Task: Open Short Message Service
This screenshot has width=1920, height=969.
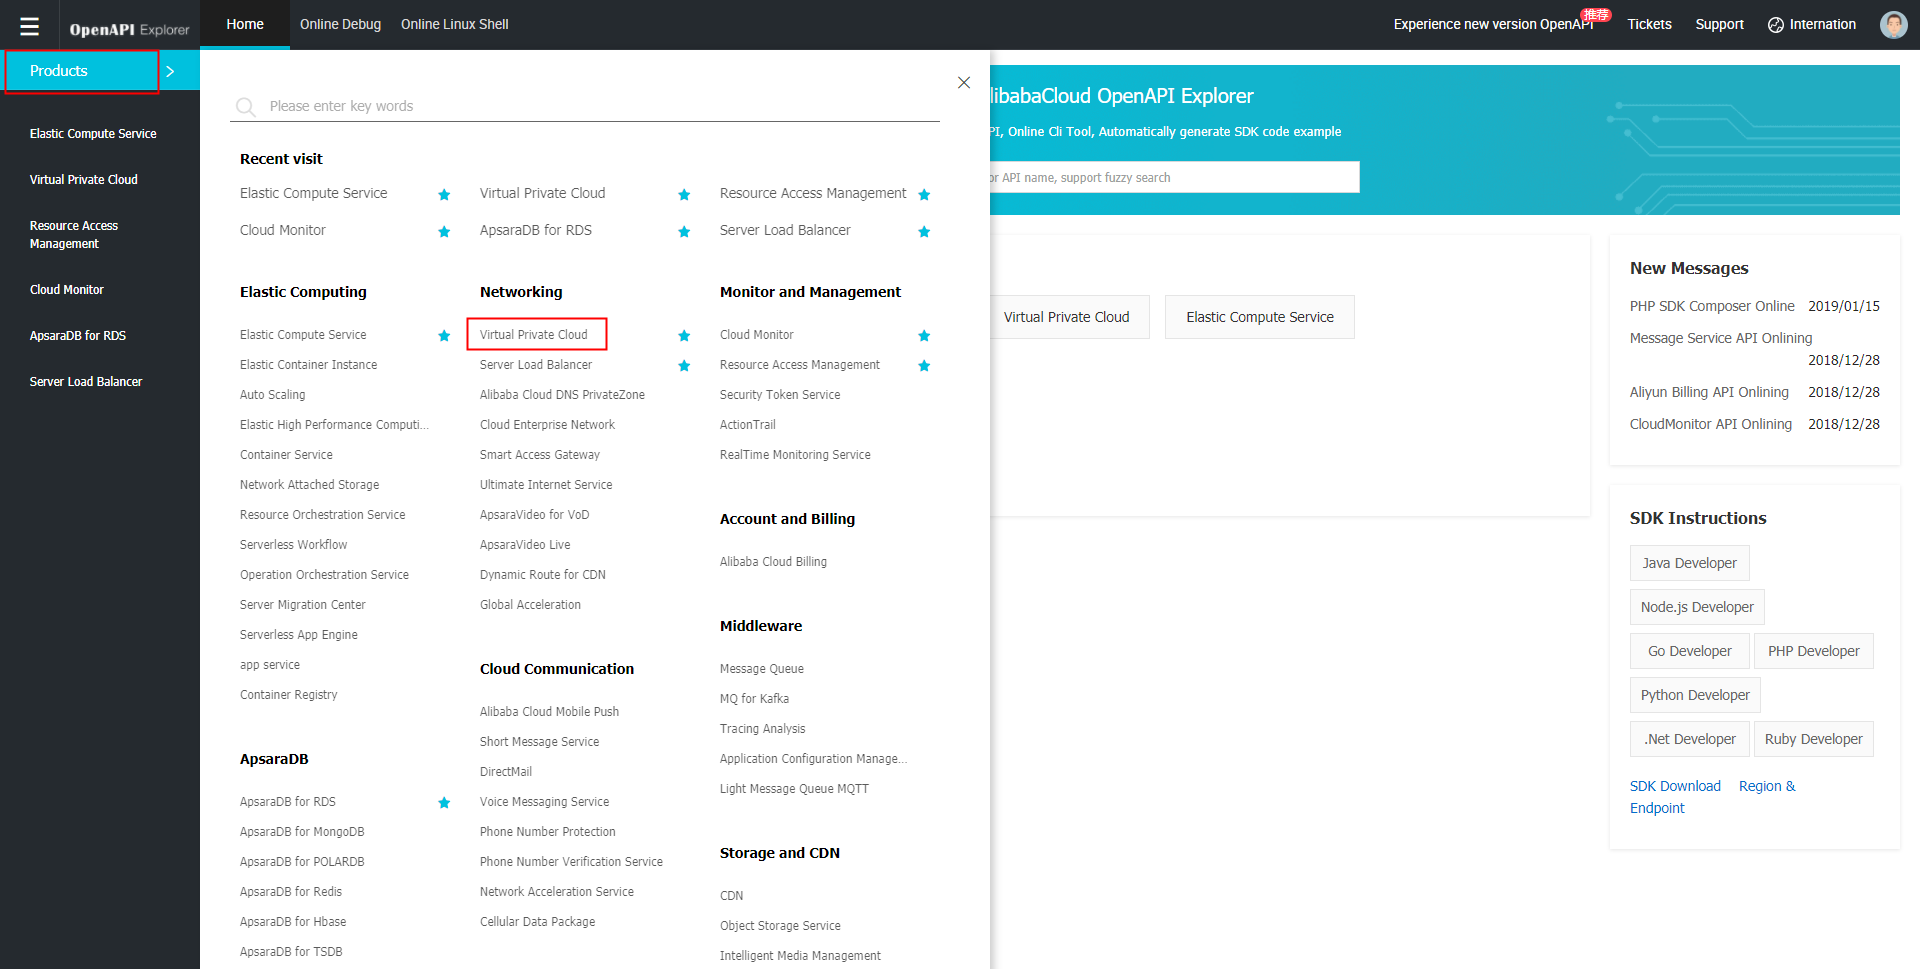Action: [540, 742]
